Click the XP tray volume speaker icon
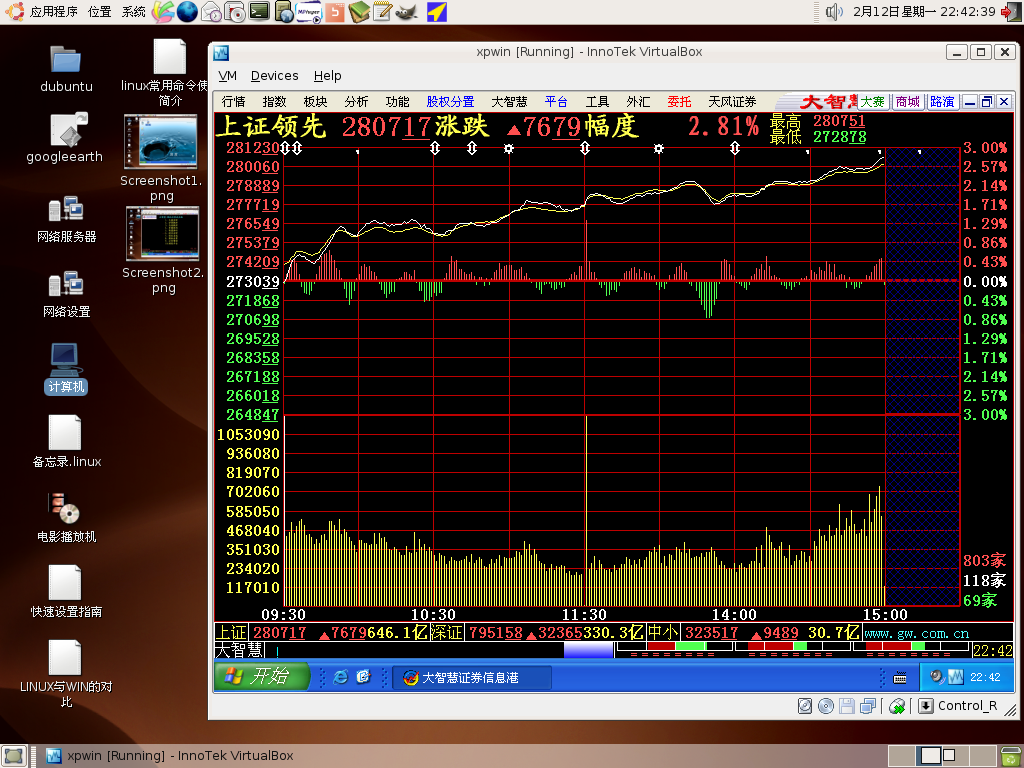This screenshot has height=768, width=1024. point(937,677)
